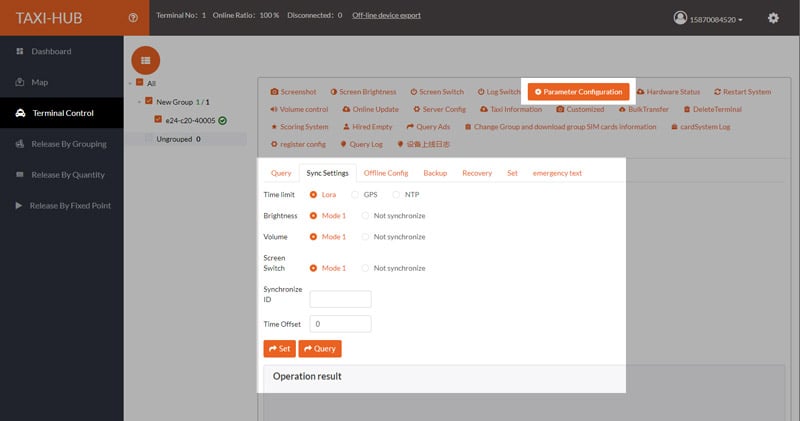Select Lora for Time limit

(x=313, y=194)
